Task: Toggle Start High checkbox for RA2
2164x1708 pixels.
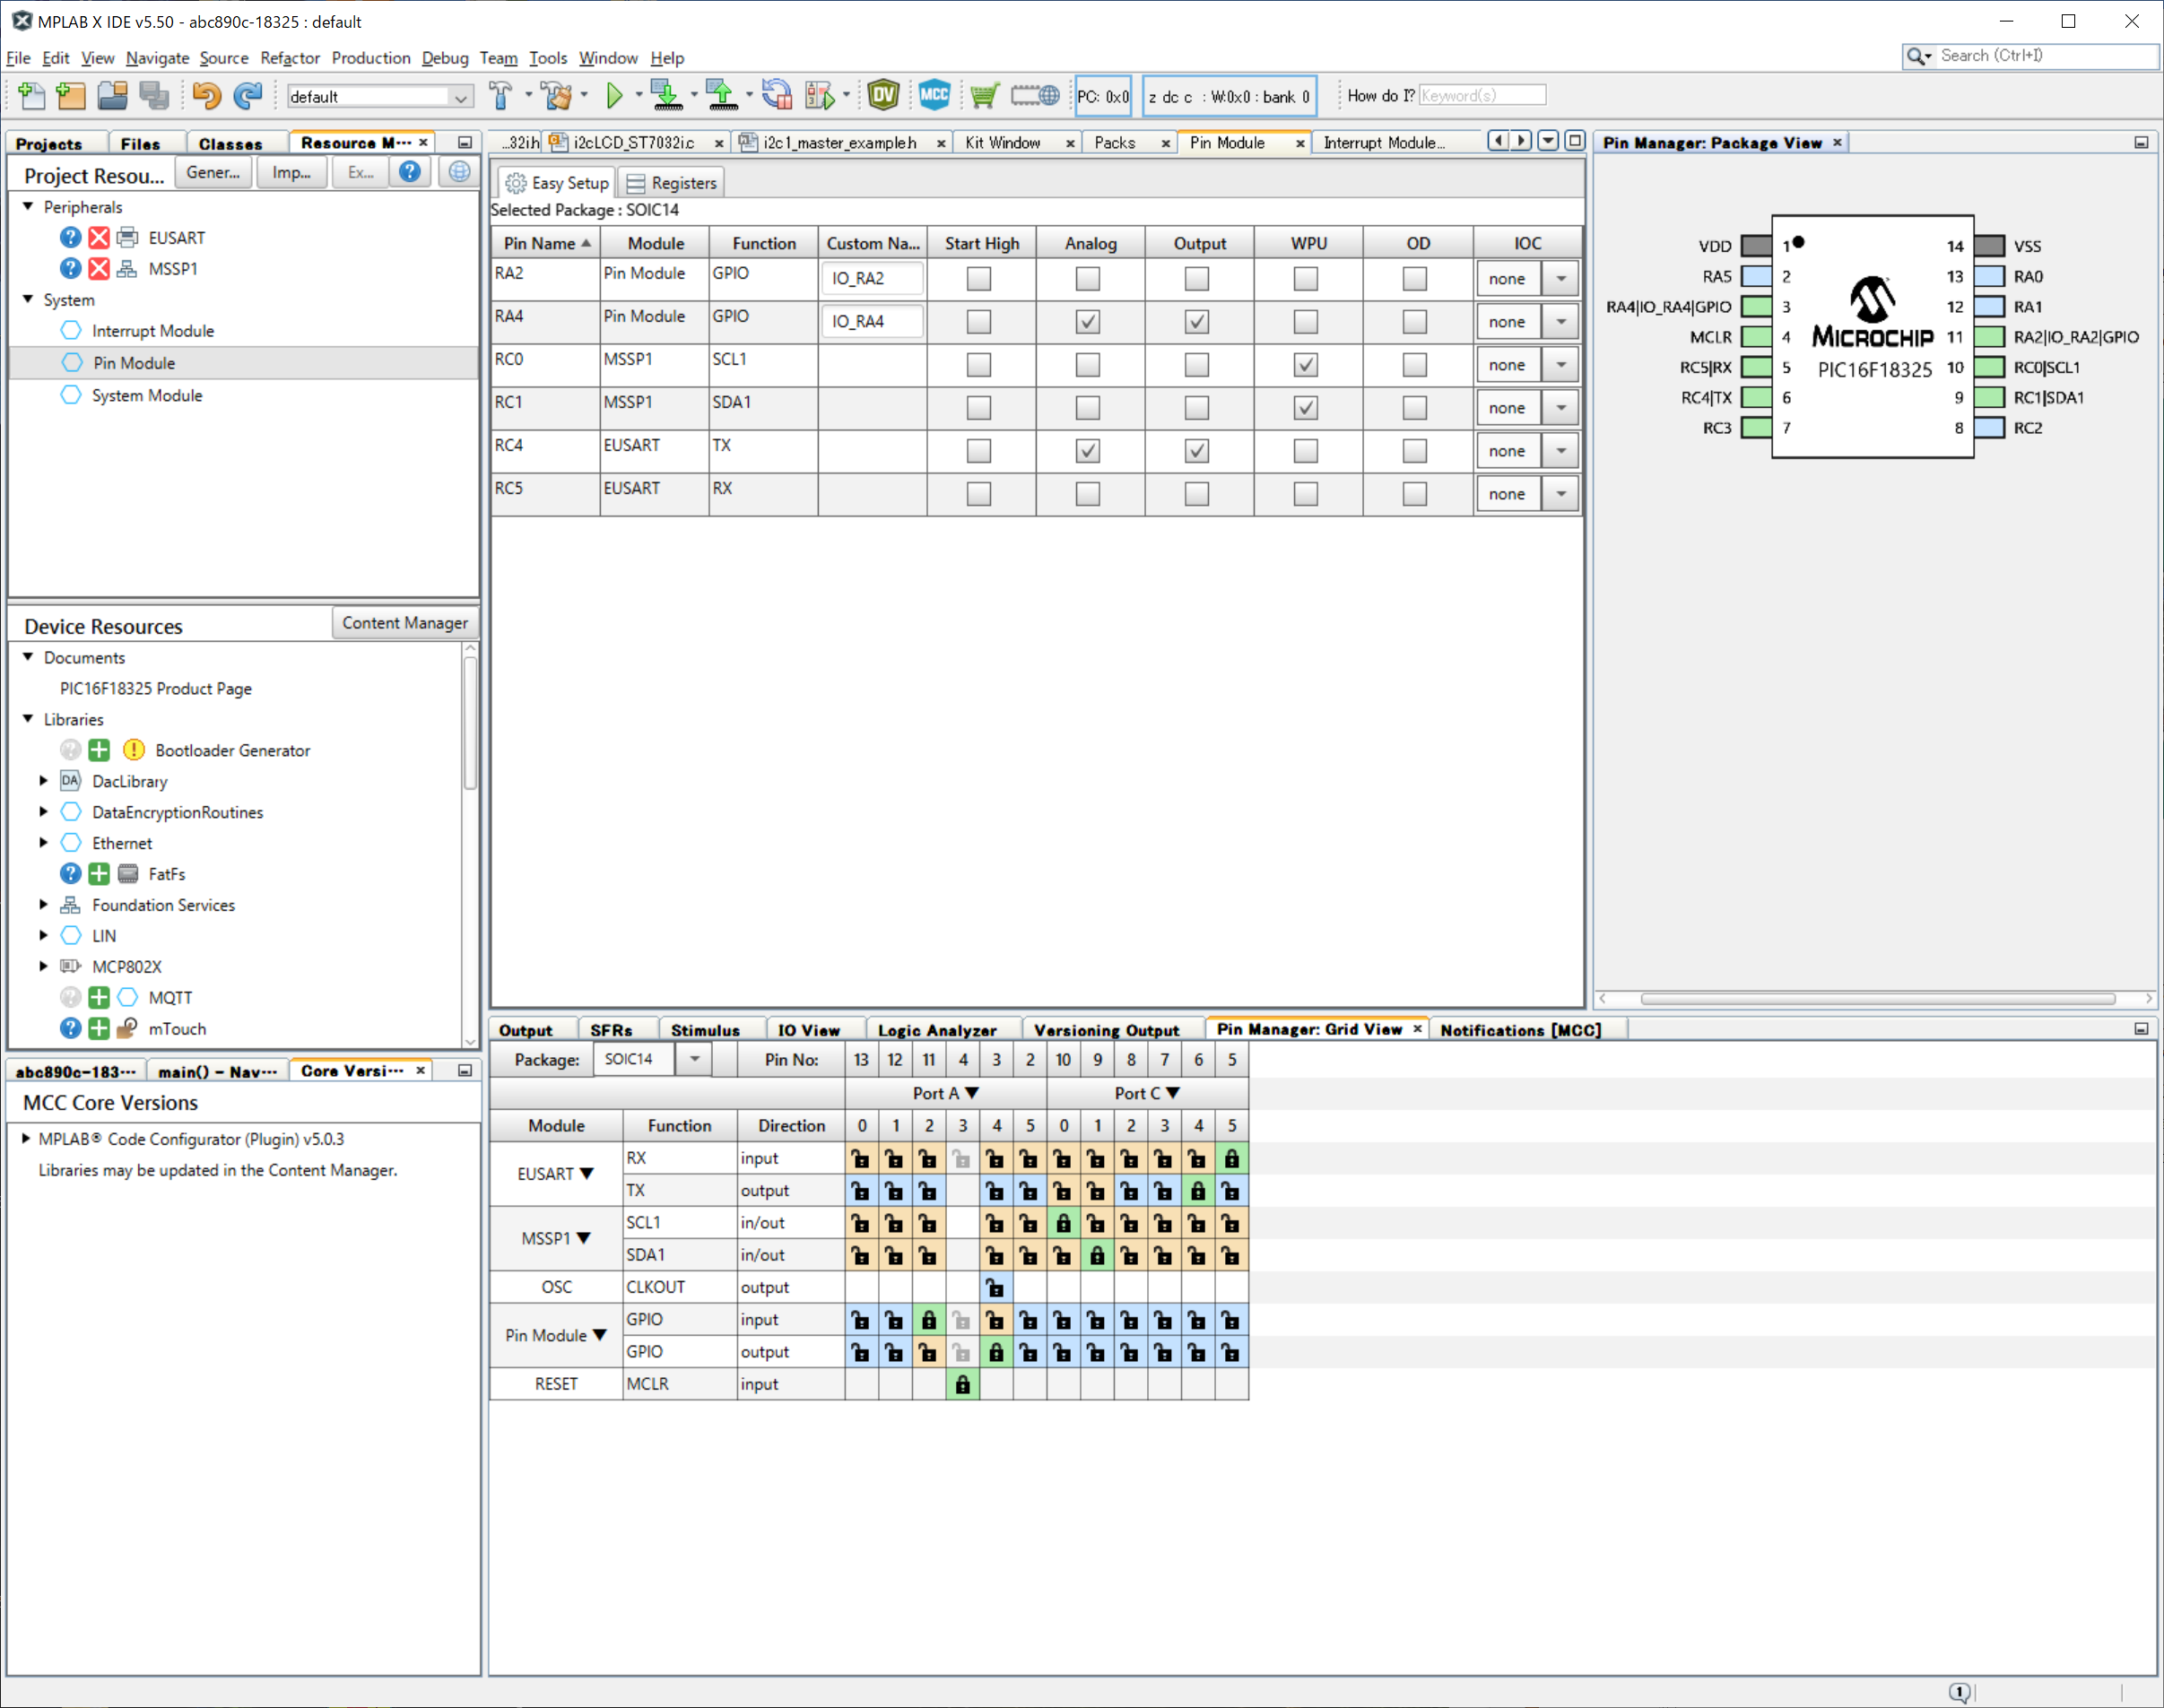Action: pyautogui.click(x=979, y=279)
